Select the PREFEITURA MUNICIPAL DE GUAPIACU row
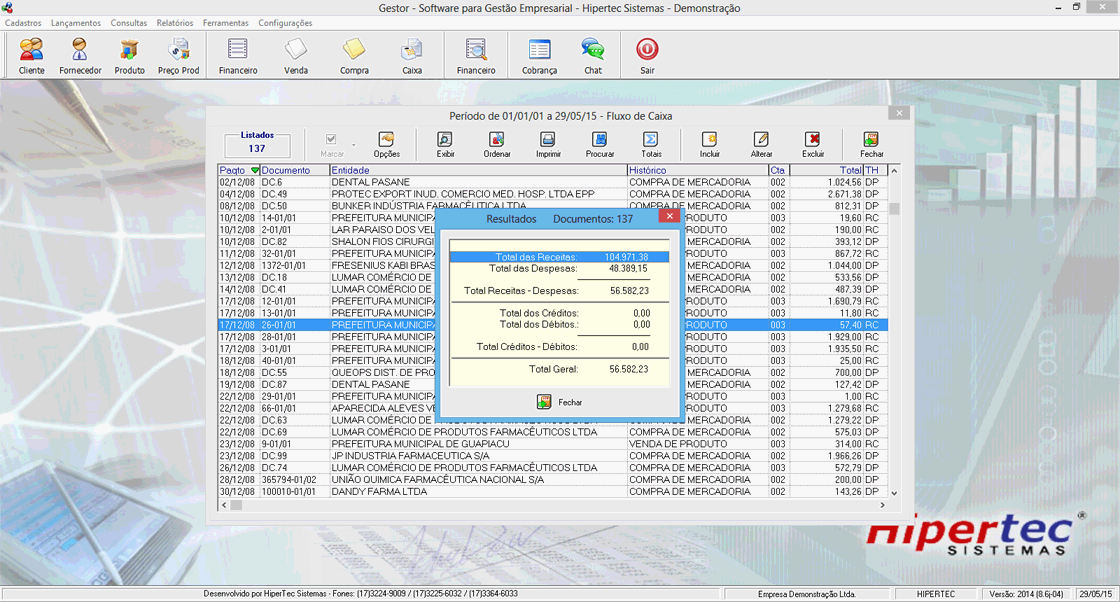 (552, 444)
